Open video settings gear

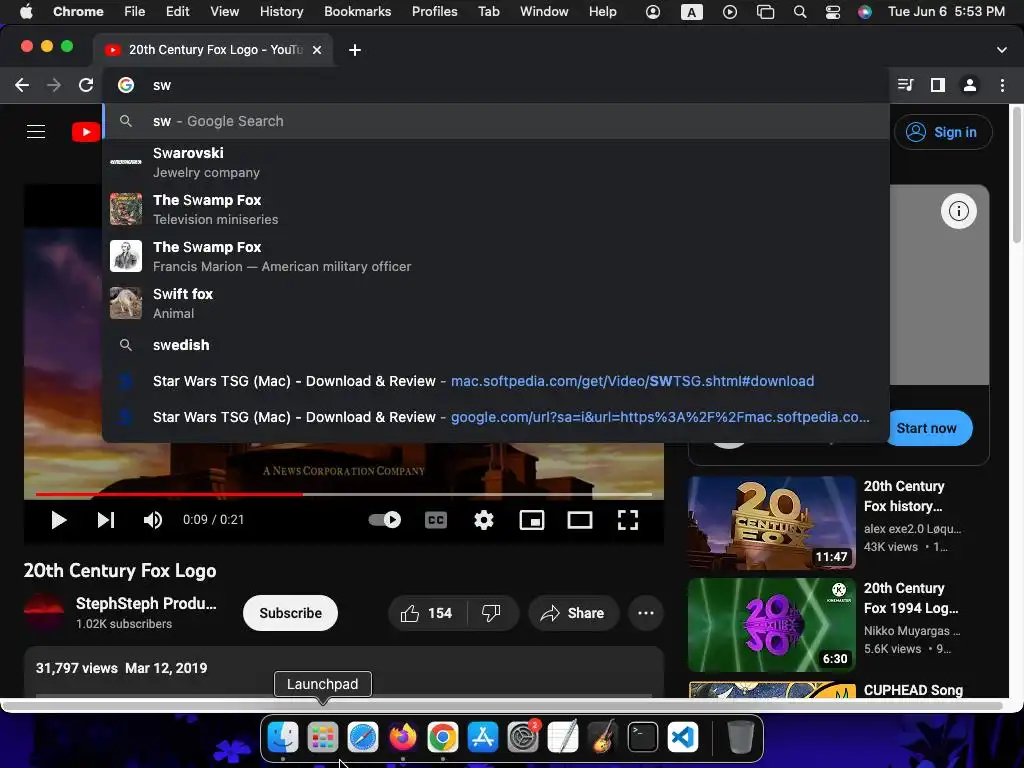[484, 520]
